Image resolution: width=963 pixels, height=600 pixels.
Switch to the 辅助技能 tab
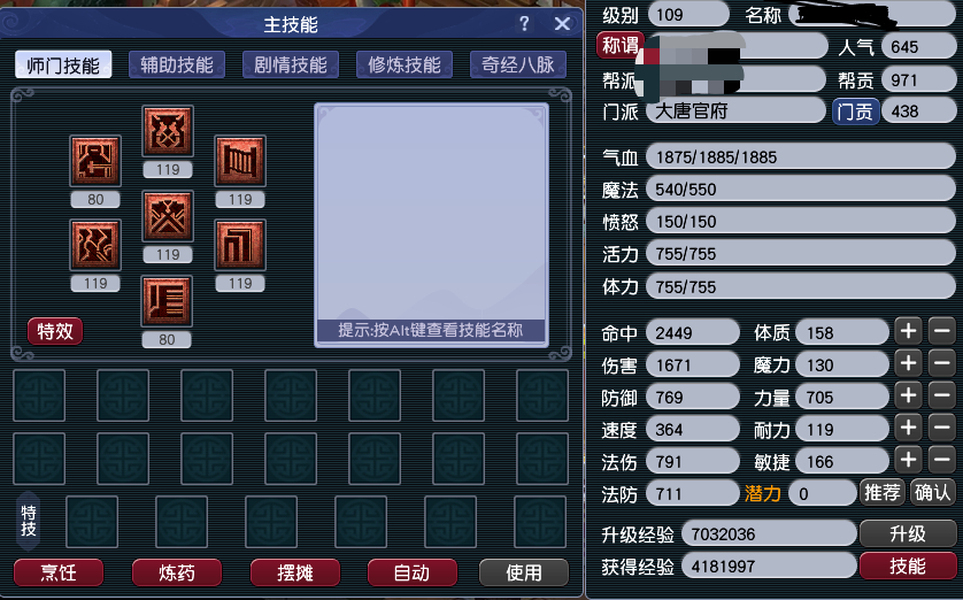click(x=177, y=66)
